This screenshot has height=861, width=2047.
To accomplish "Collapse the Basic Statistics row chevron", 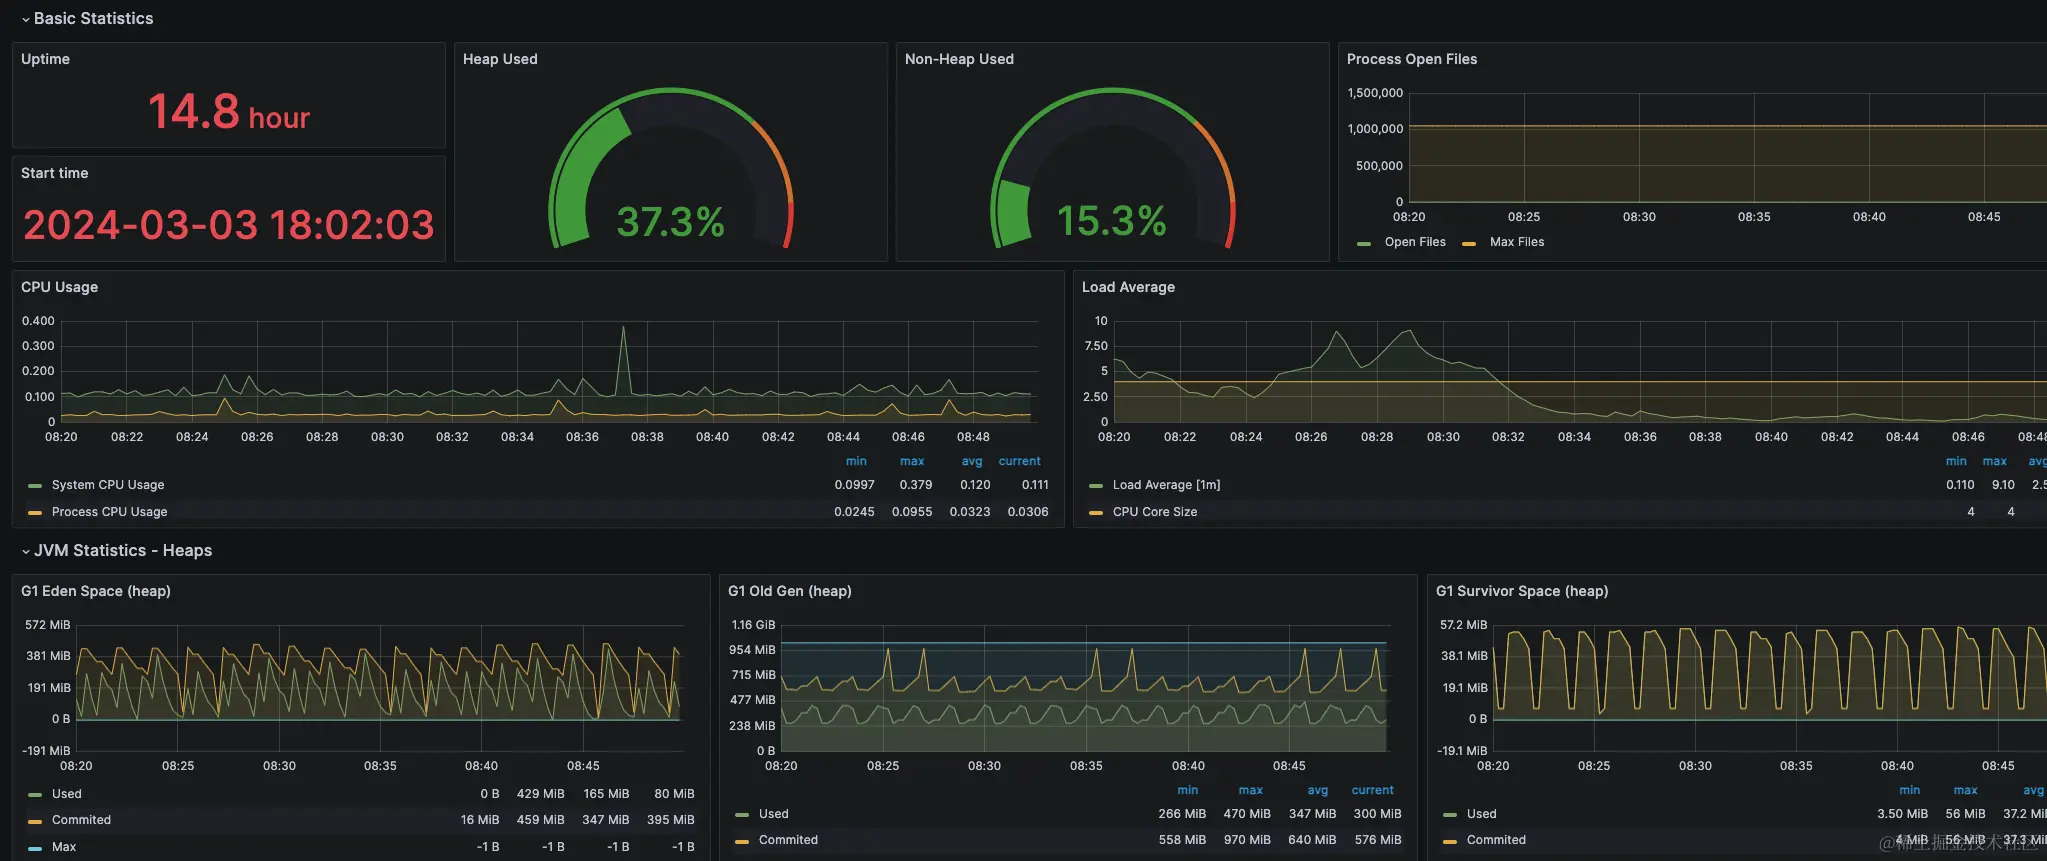I will click(26, 19).
